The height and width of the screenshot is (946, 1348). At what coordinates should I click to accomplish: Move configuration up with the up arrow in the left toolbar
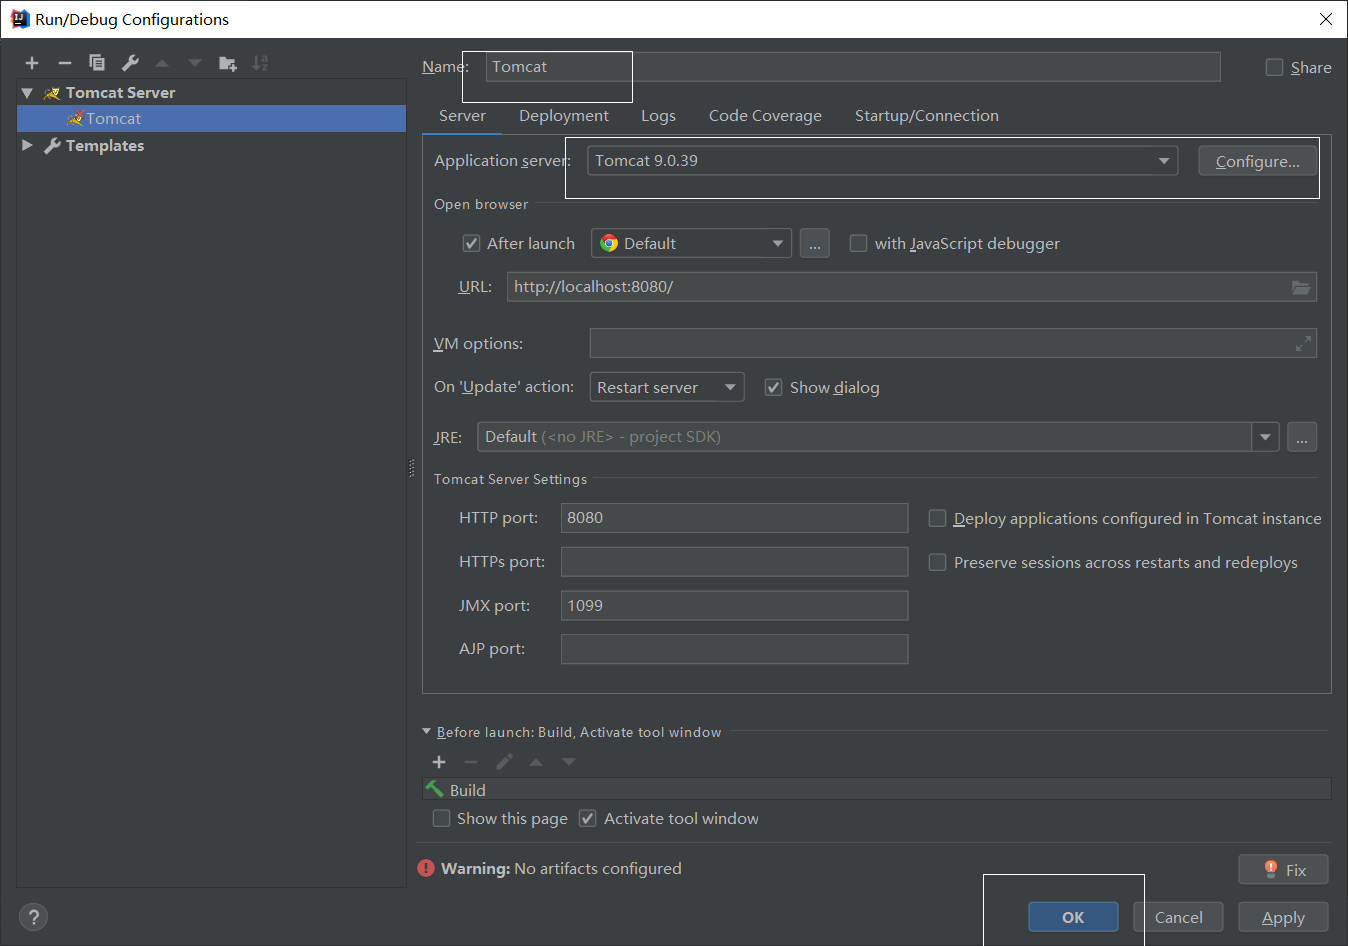pyautogui.click(x=162, y=63)
